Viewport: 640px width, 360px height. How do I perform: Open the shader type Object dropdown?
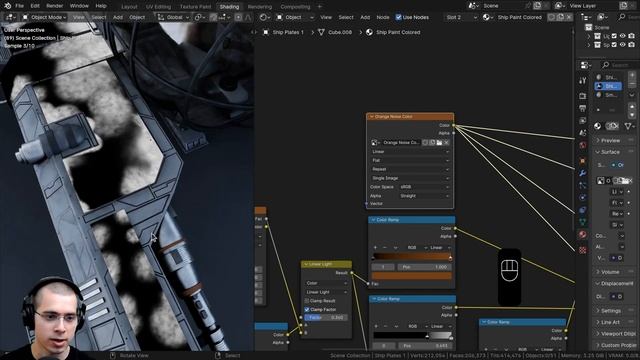pyautogui.click(x=295, y=17)
